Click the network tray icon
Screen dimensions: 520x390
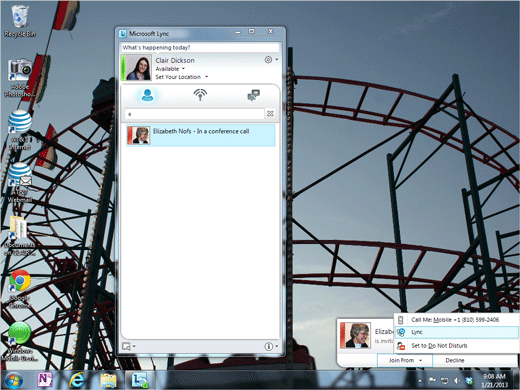pyautogui.click(x=444, y=380)
